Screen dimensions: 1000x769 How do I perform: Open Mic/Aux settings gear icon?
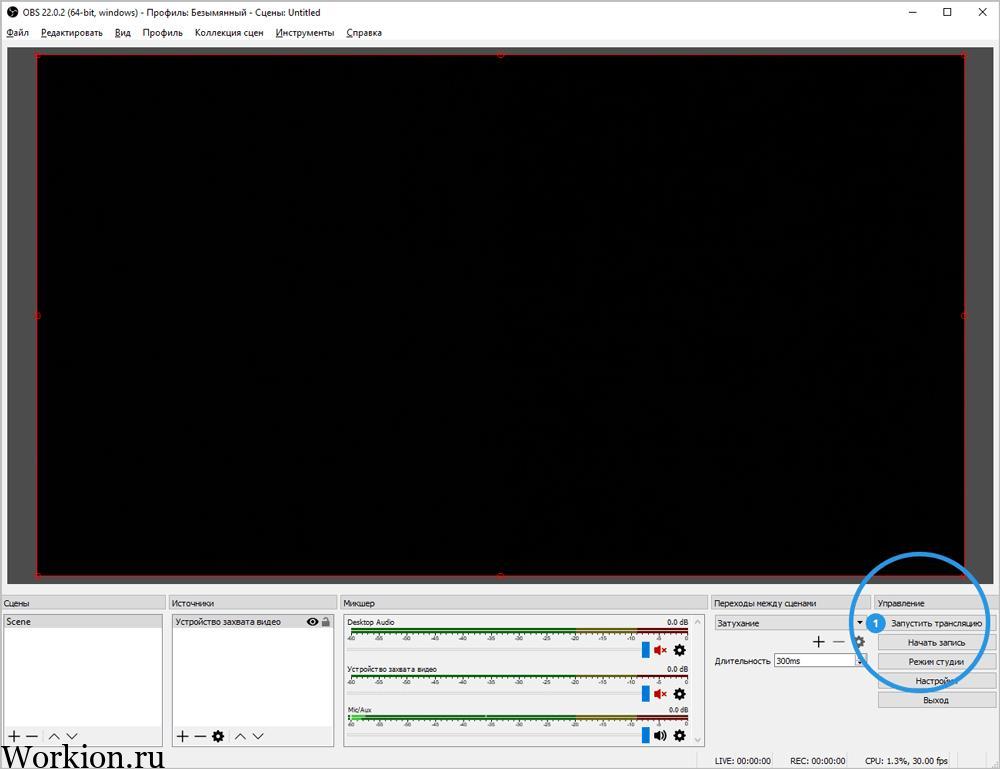pyautogui.click(x=680, y=736)
